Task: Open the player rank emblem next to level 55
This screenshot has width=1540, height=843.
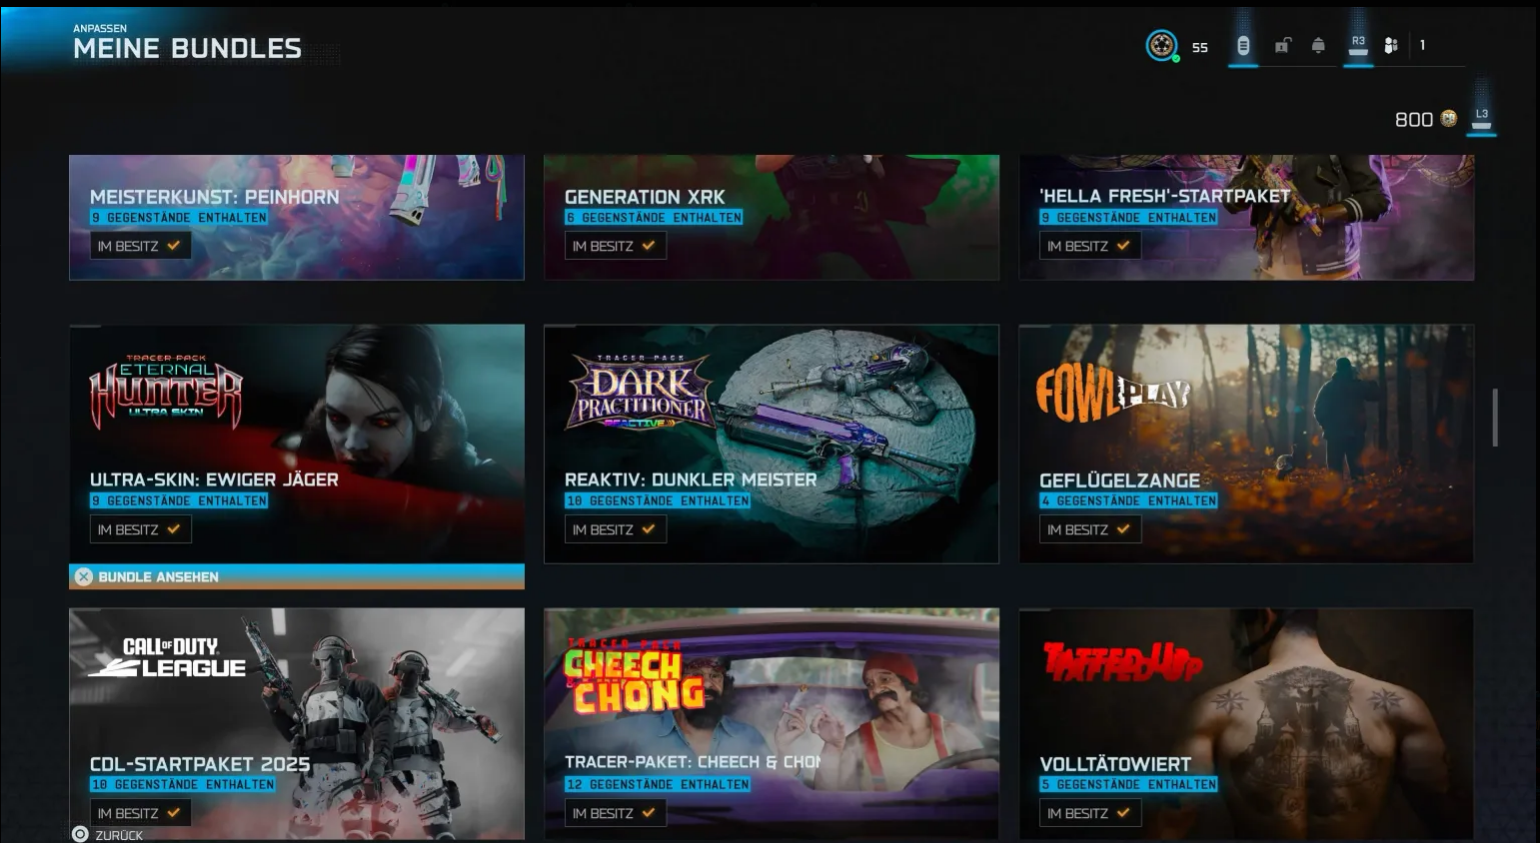Action: [x=1161, y=45]
